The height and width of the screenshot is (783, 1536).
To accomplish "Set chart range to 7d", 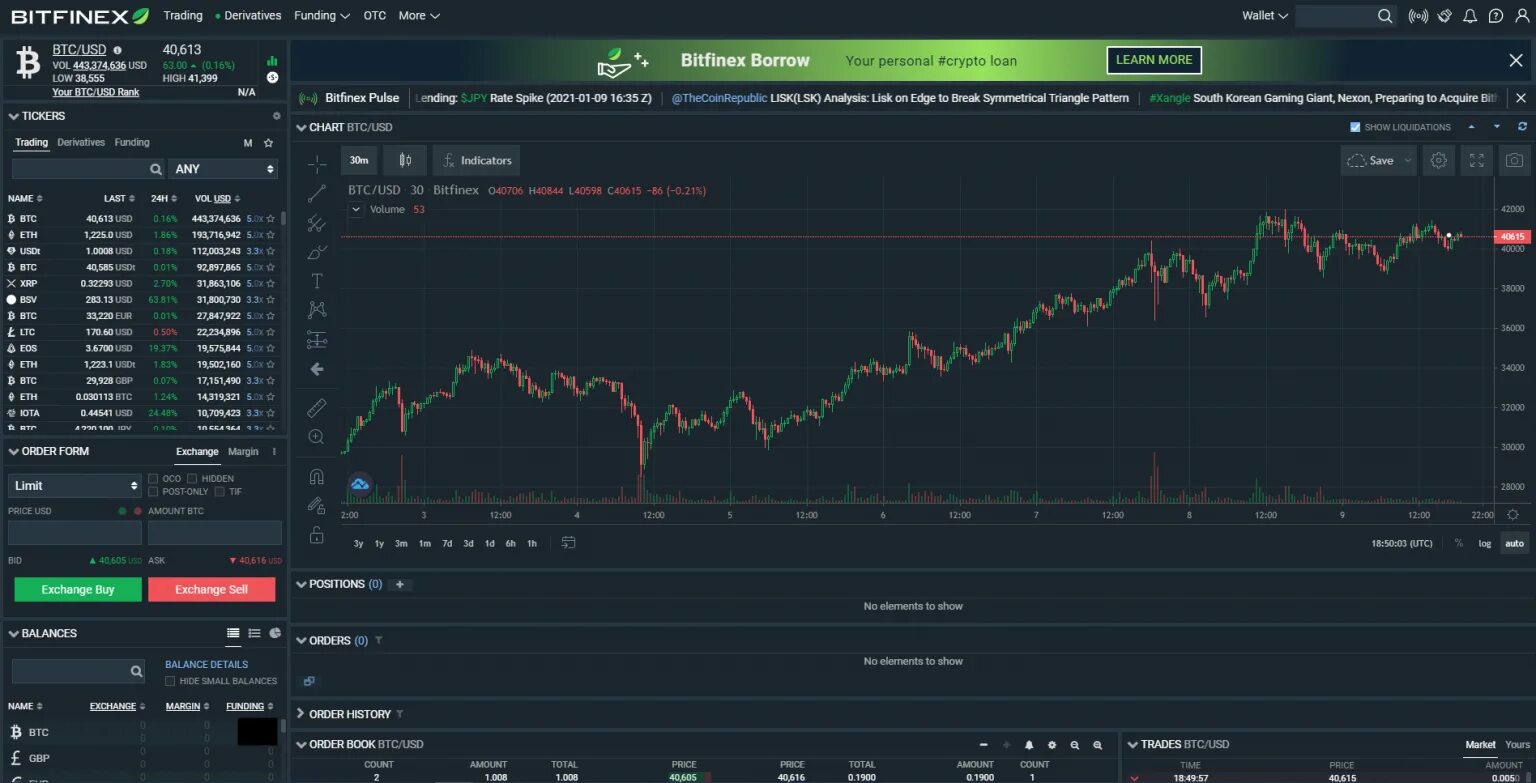I will pyautogui.click(x=447, y=543).
